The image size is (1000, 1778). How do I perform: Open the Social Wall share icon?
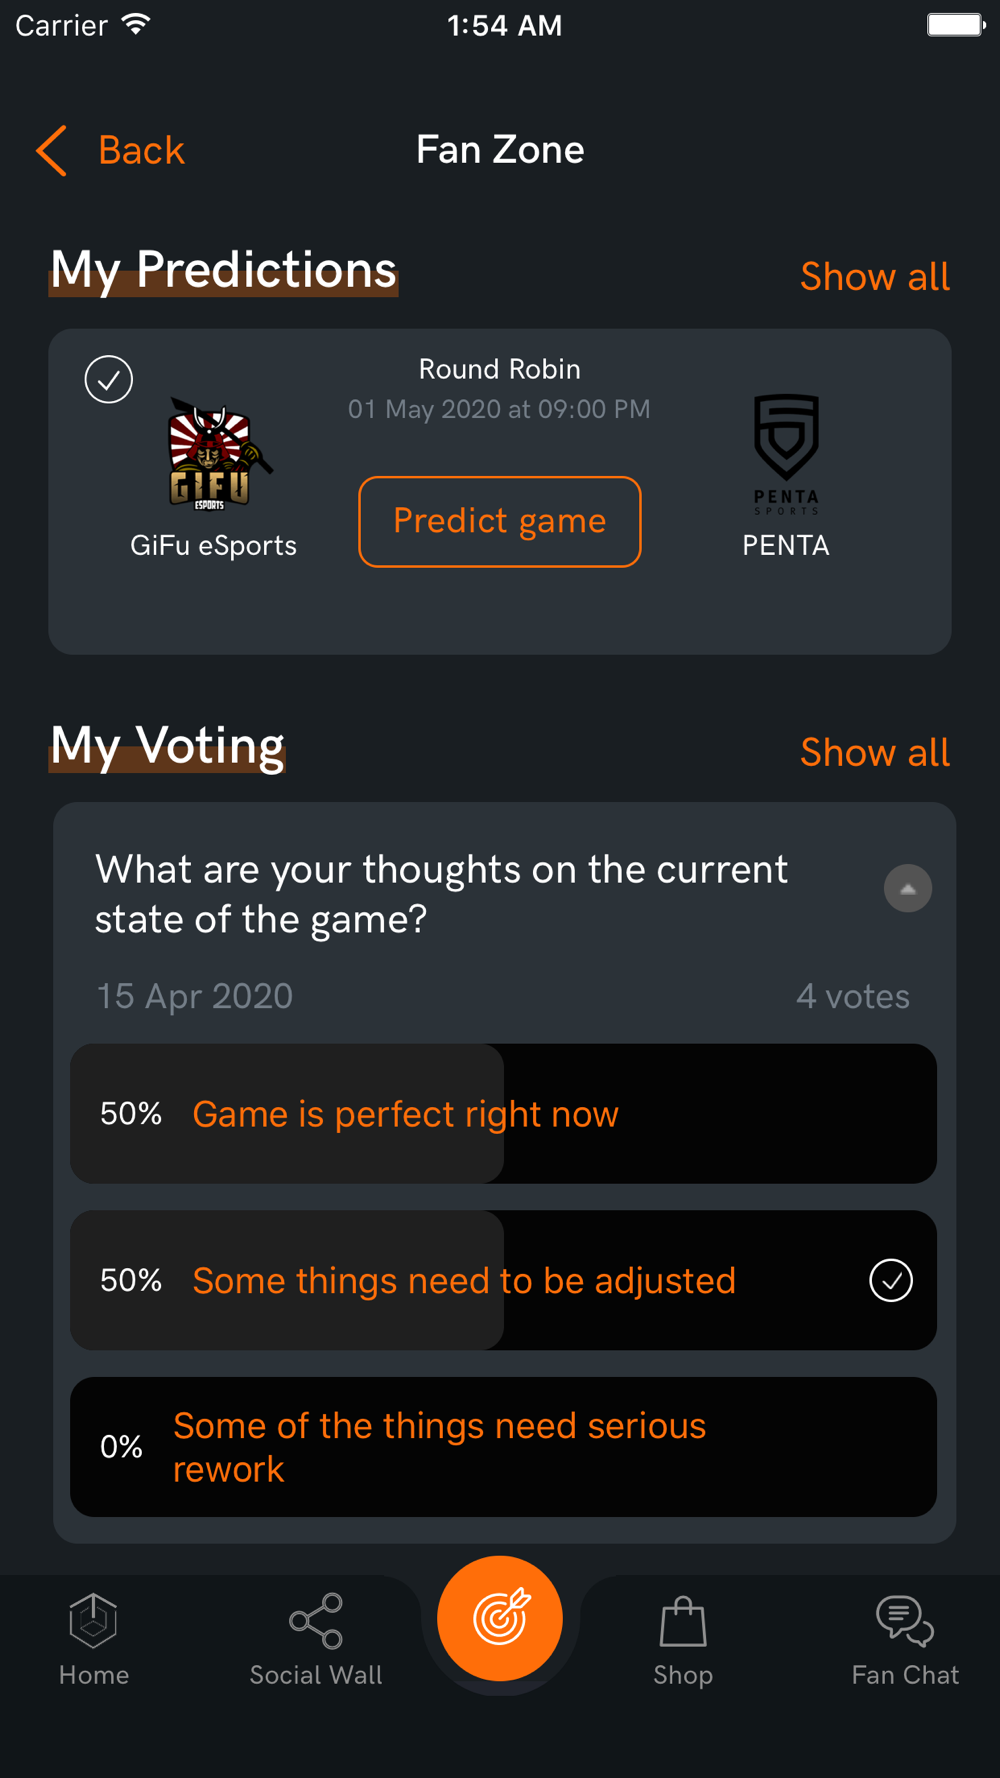click(316, 1621)
